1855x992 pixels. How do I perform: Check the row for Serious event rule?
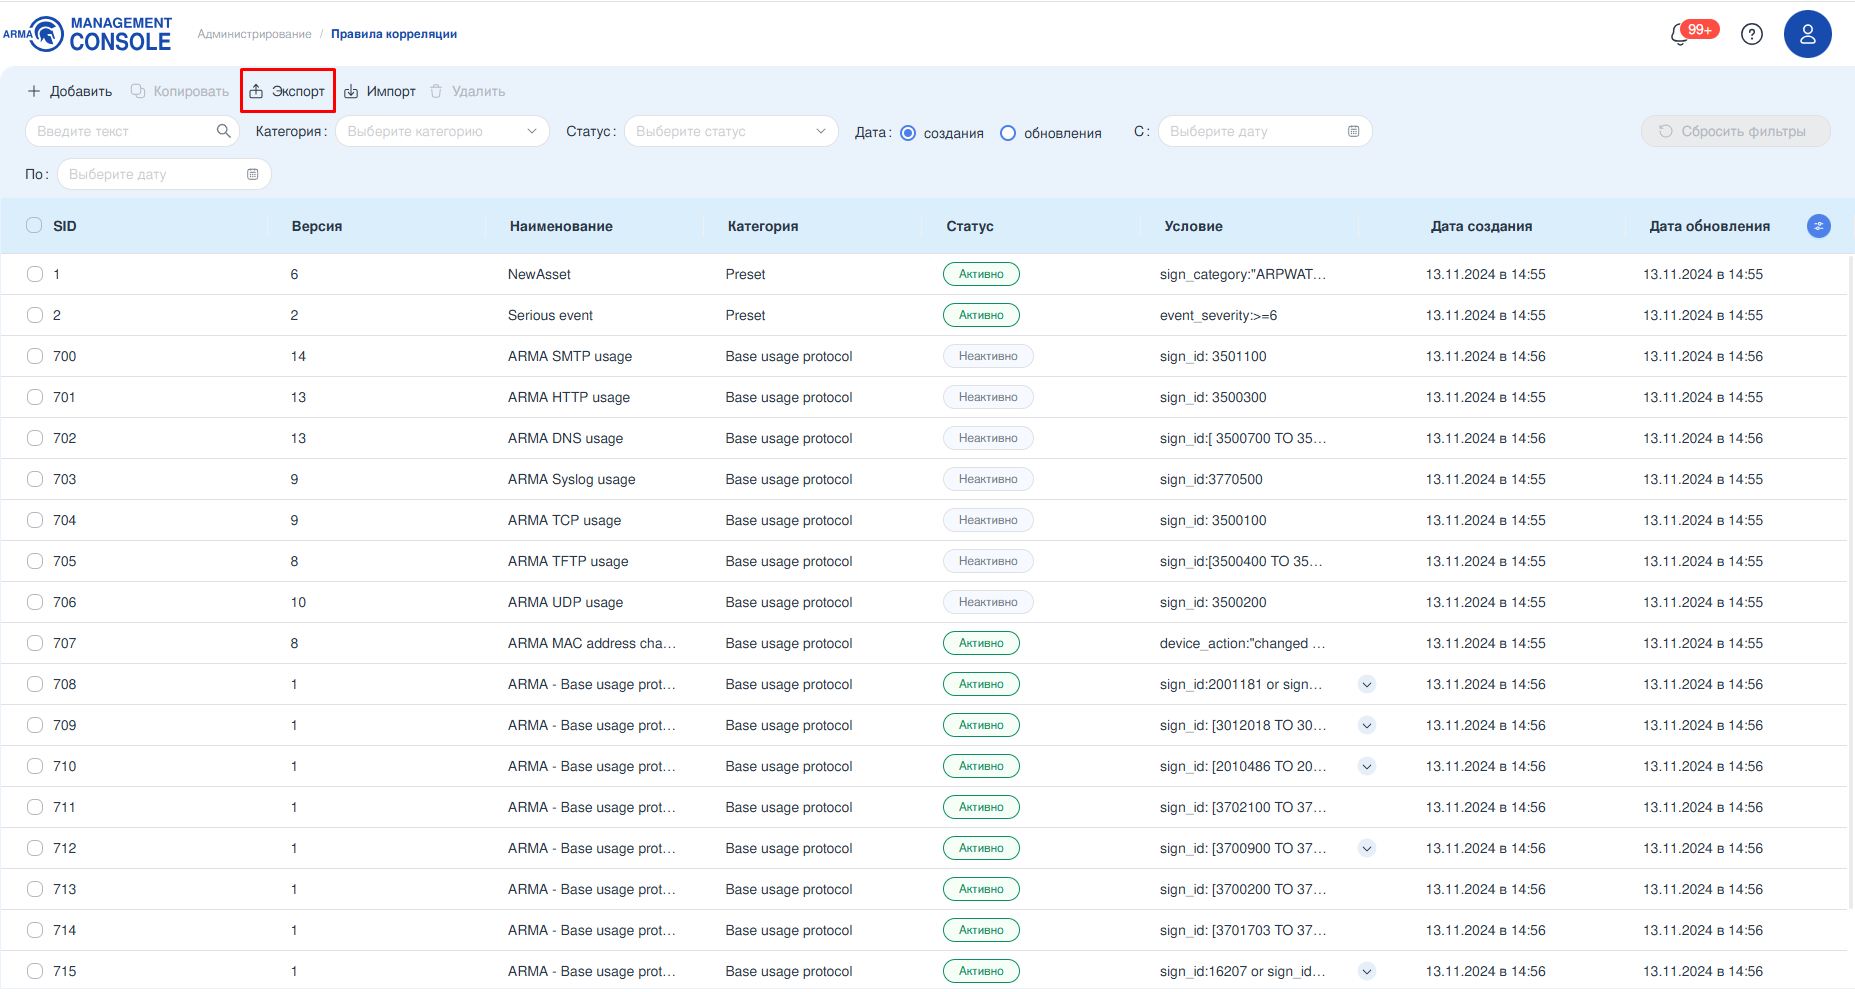[35, 315]
